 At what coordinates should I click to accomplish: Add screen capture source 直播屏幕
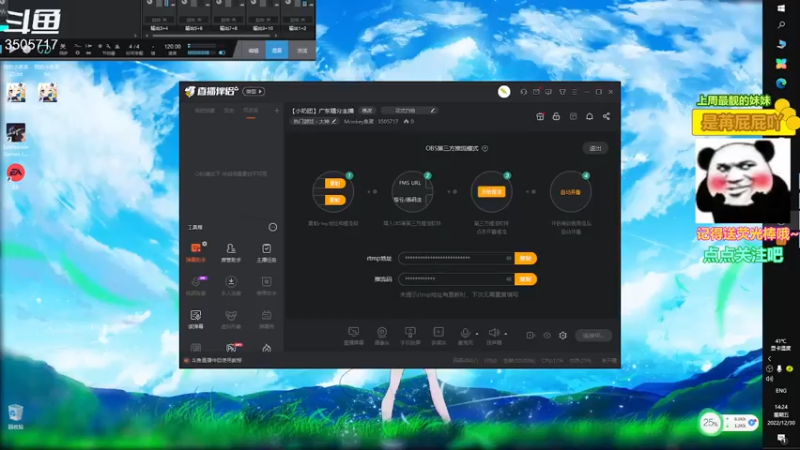[353, 336]
